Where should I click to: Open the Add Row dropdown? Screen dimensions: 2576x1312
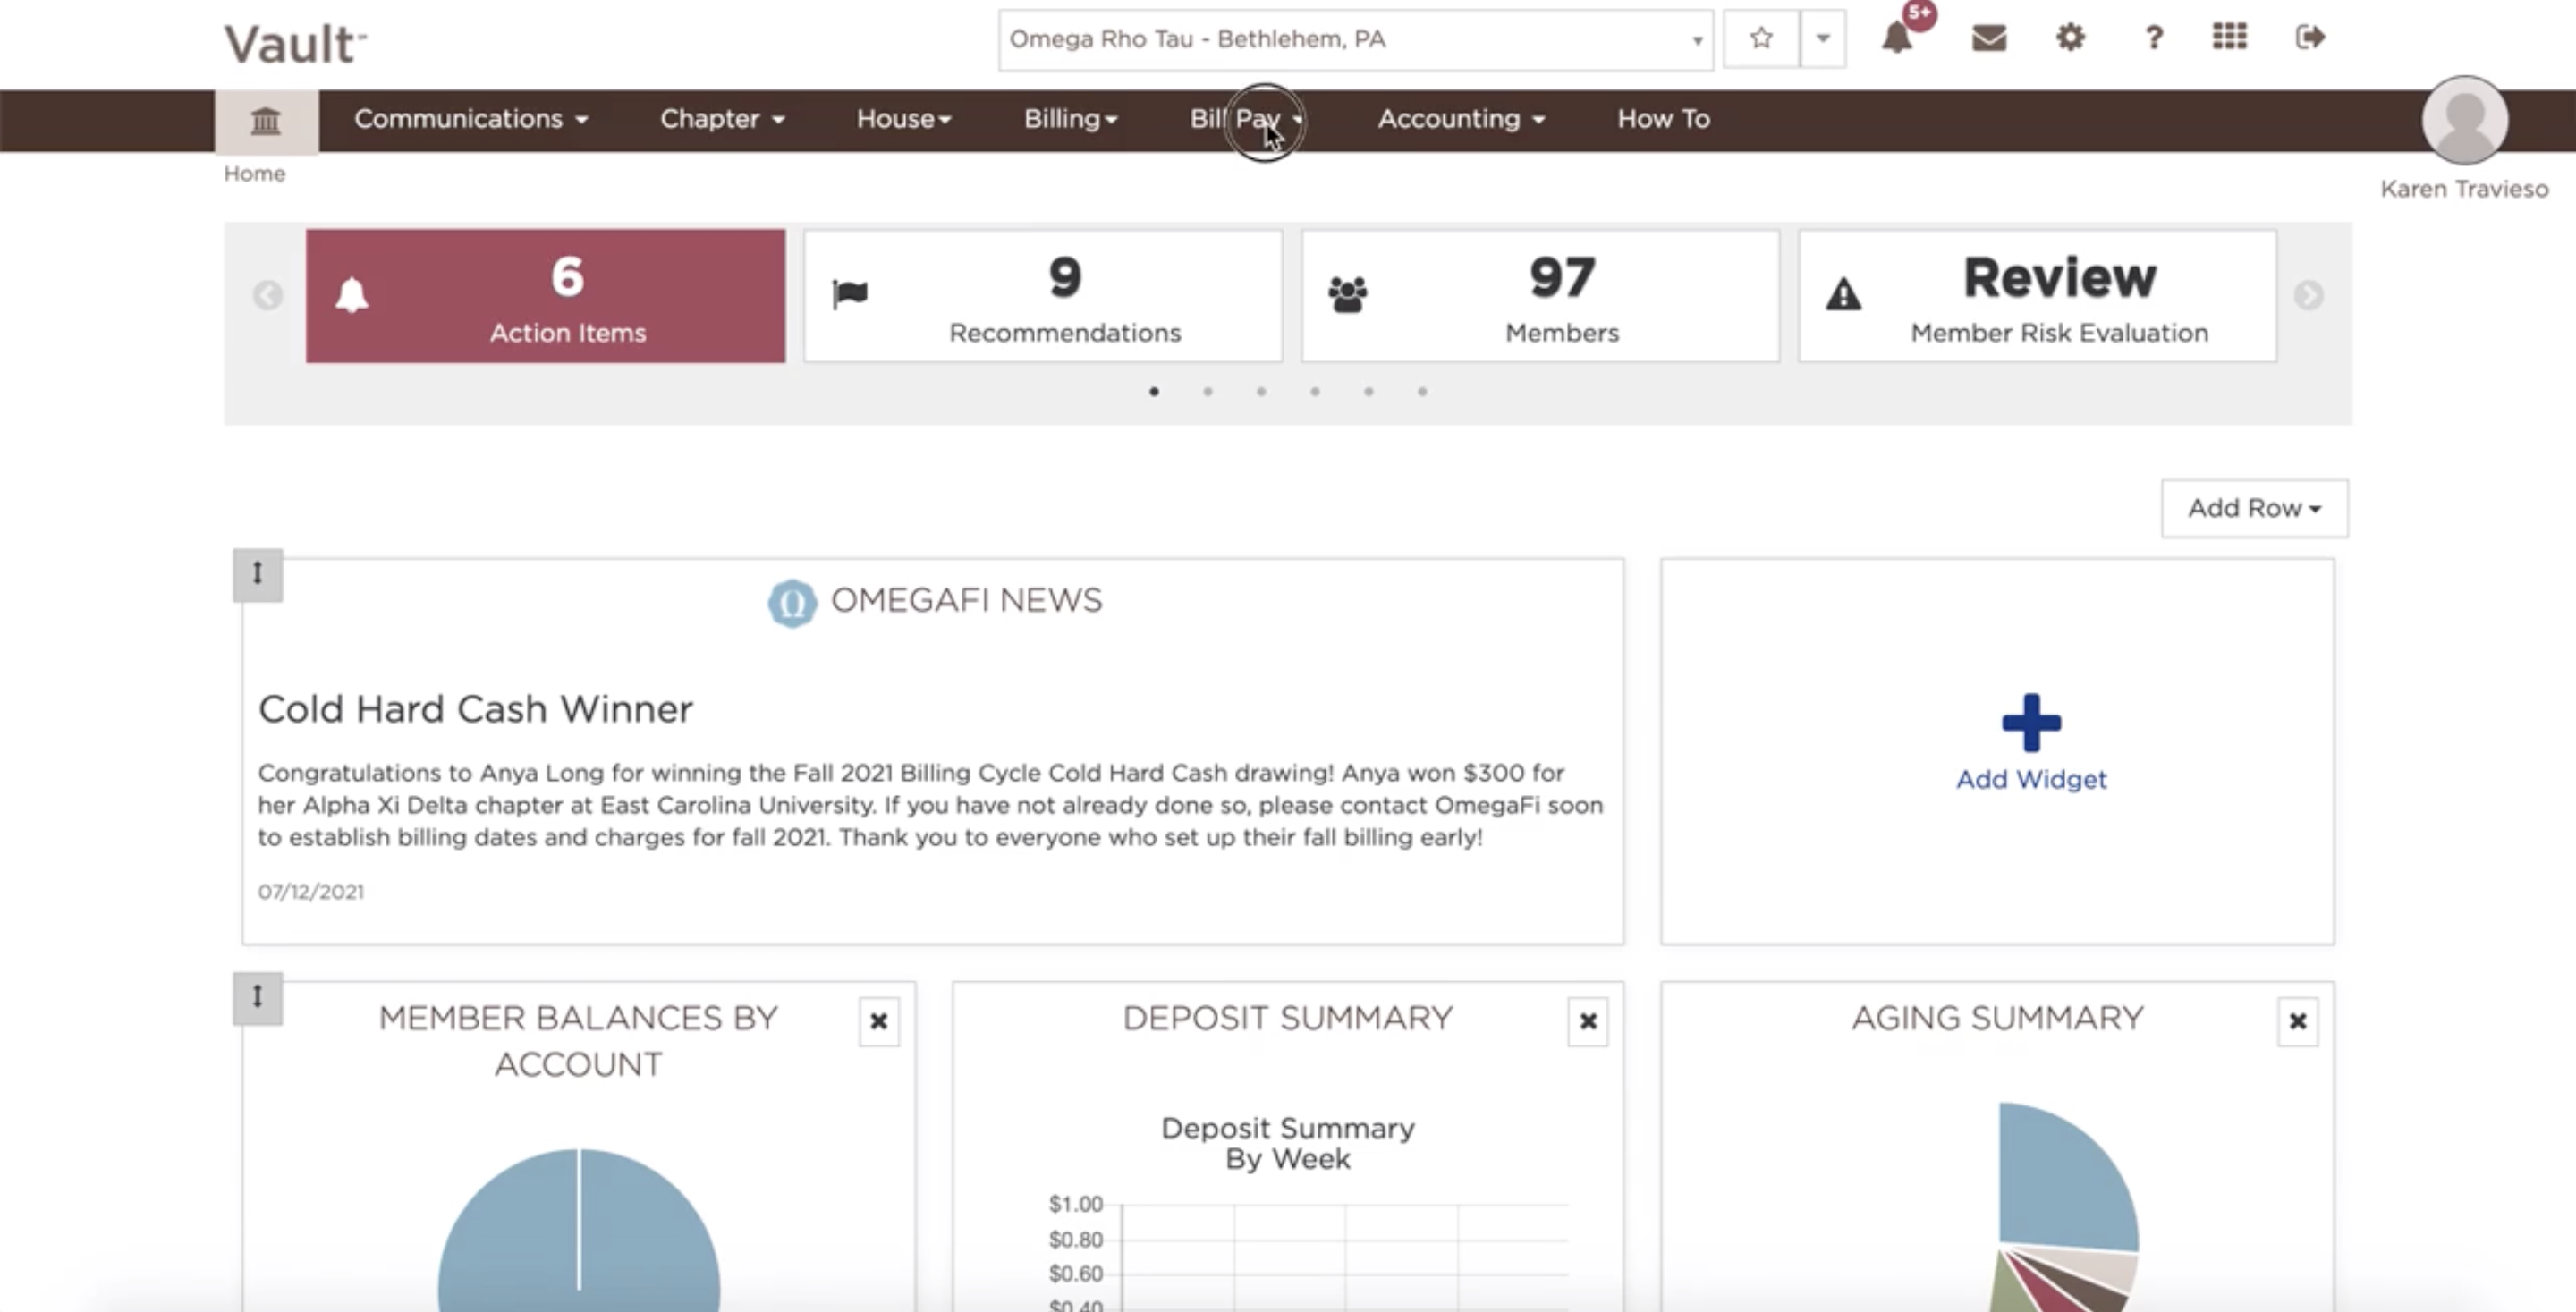tap(2254, 508)
